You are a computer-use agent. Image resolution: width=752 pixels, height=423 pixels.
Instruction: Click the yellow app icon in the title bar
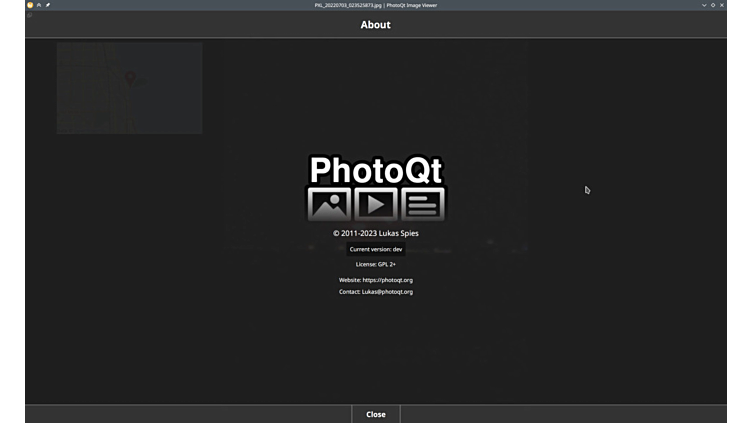pos(30,5)
